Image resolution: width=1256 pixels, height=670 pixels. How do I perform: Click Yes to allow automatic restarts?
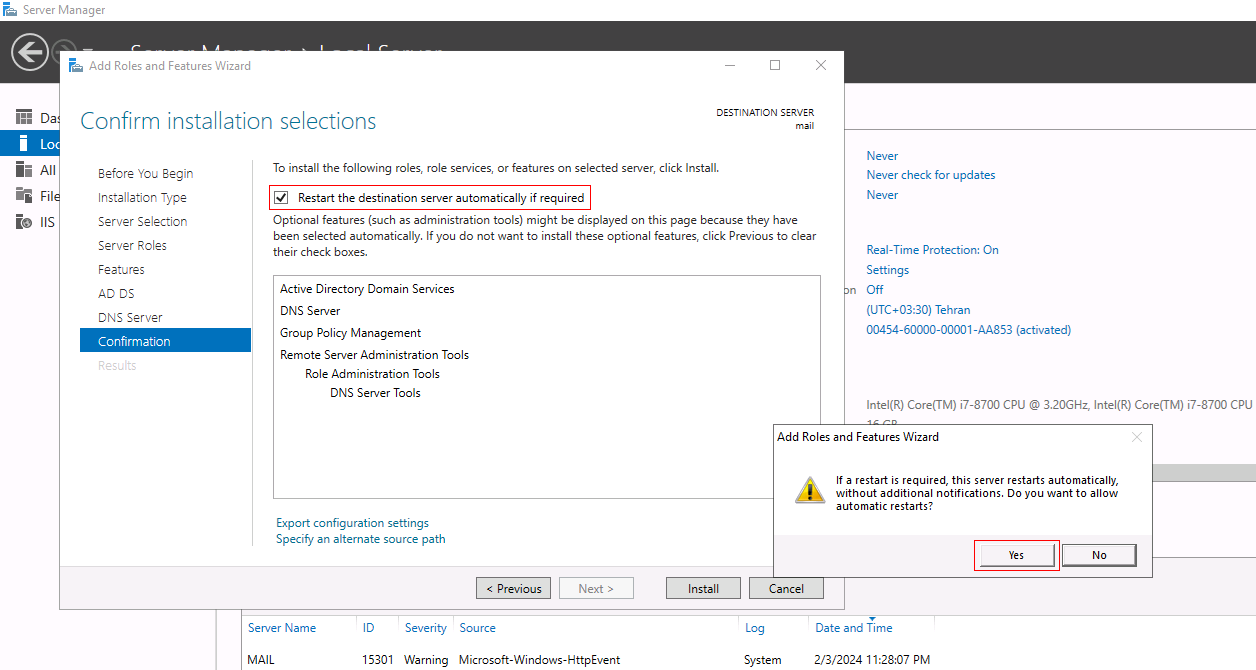point(1016,555)
